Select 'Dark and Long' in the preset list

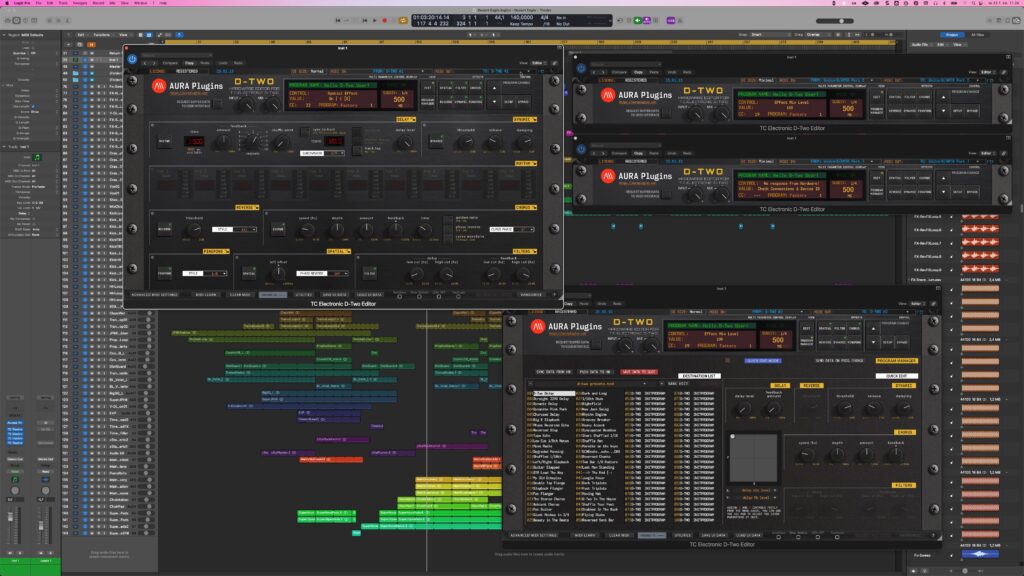[x=594, y=394]
